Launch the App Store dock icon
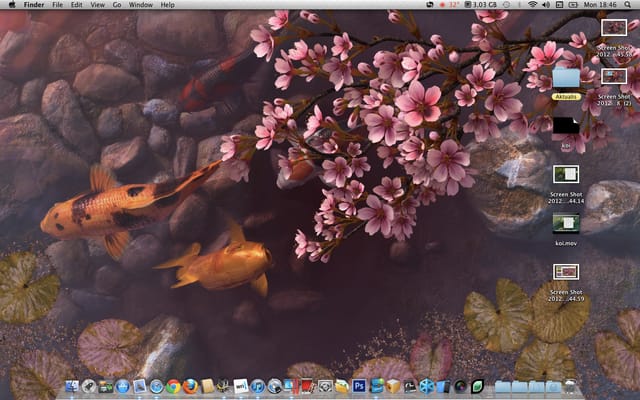Image resolution: width=640 pixels, height=400 pixels. (x=122, y=386)
